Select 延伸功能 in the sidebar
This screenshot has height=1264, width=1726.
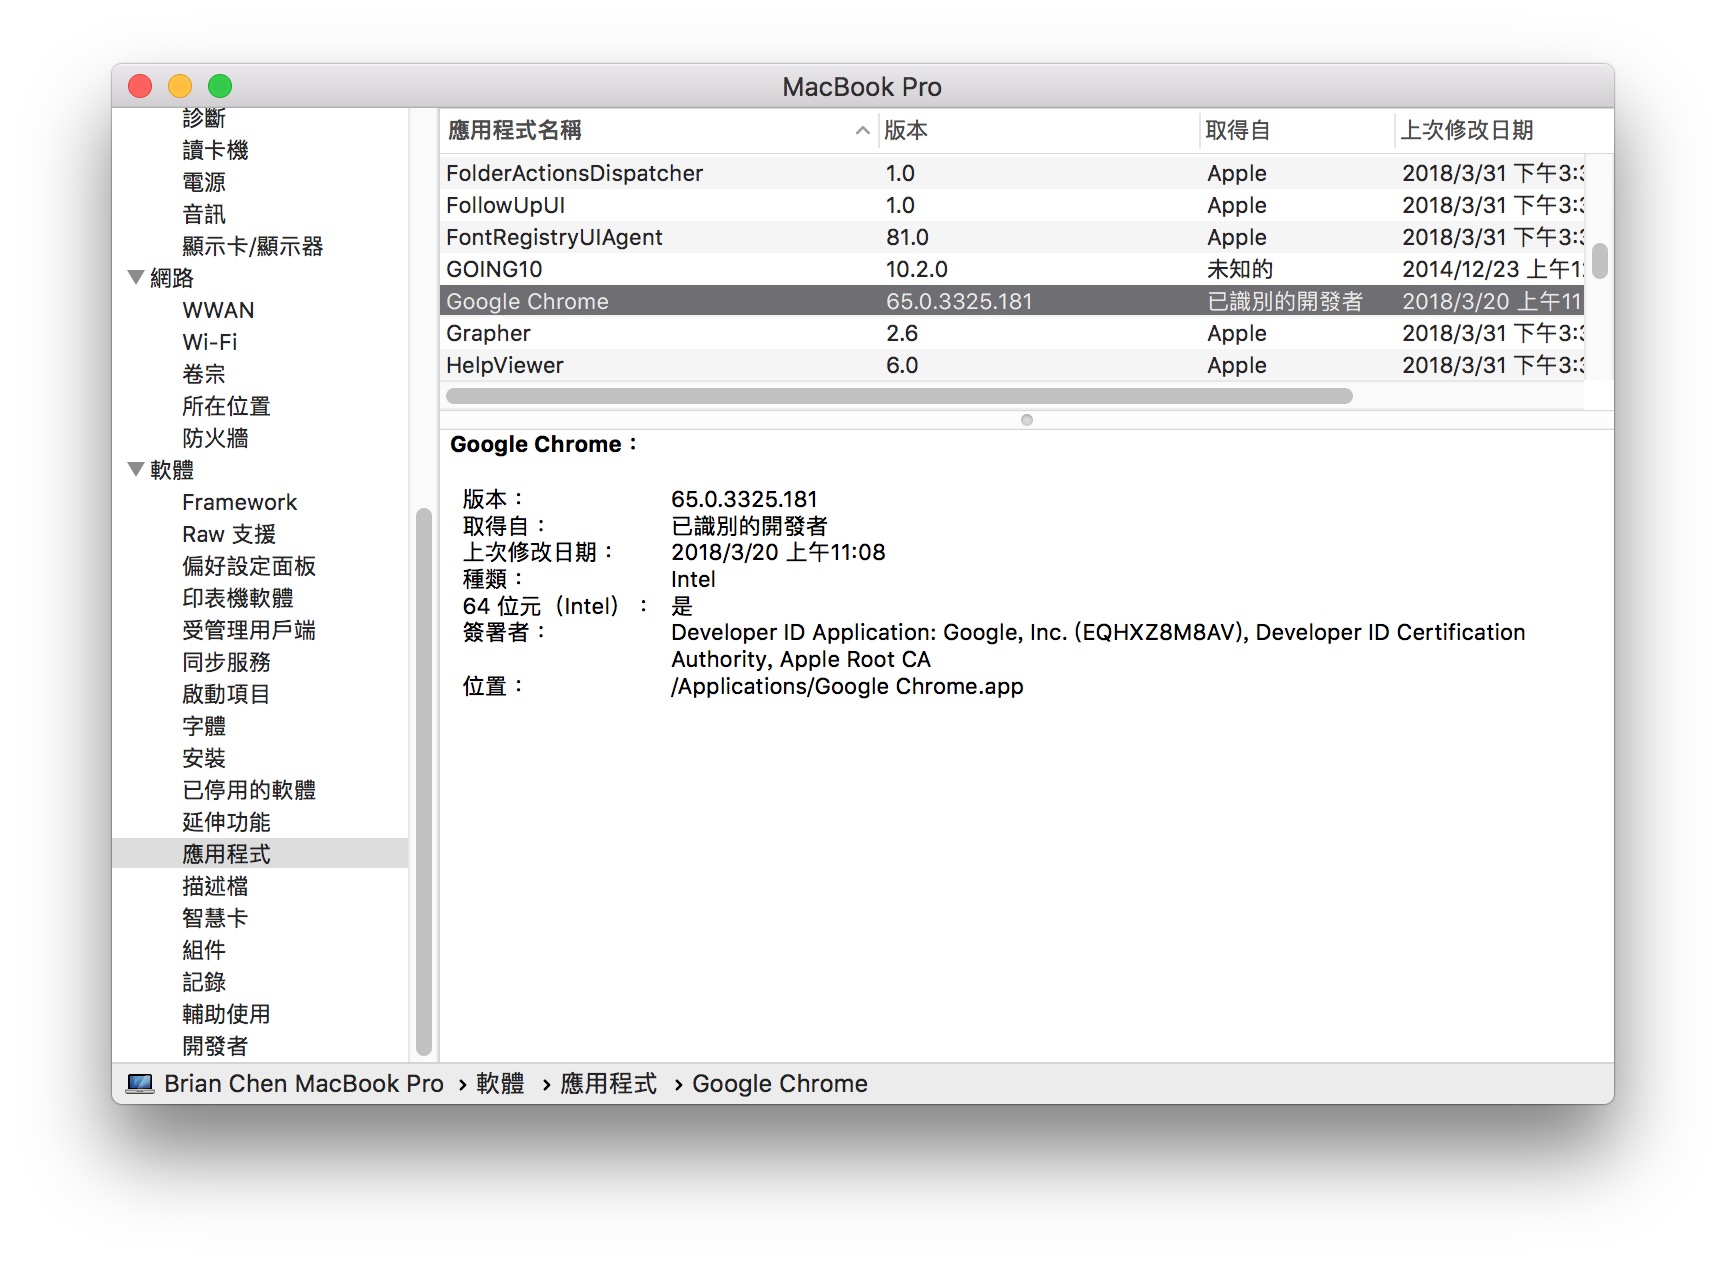coord(226,822)
